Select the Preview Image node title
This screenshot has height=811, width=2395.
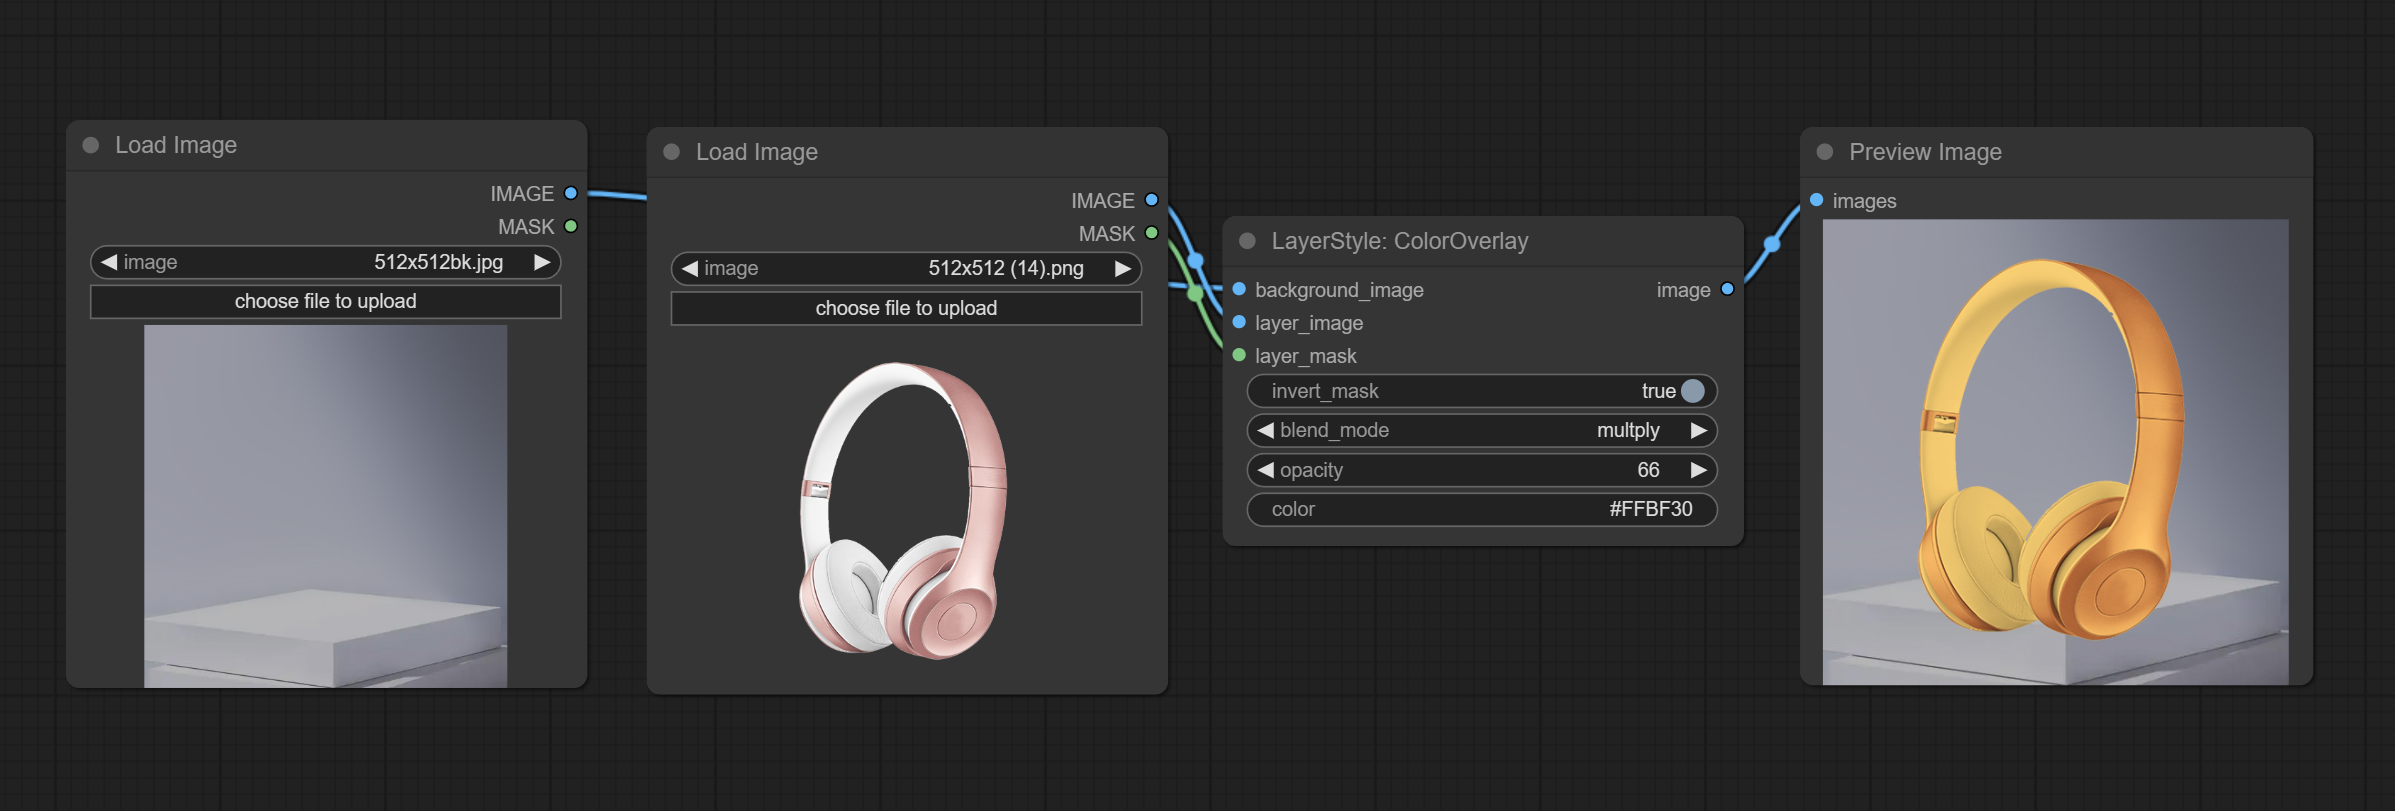(x=1925, y=152)
